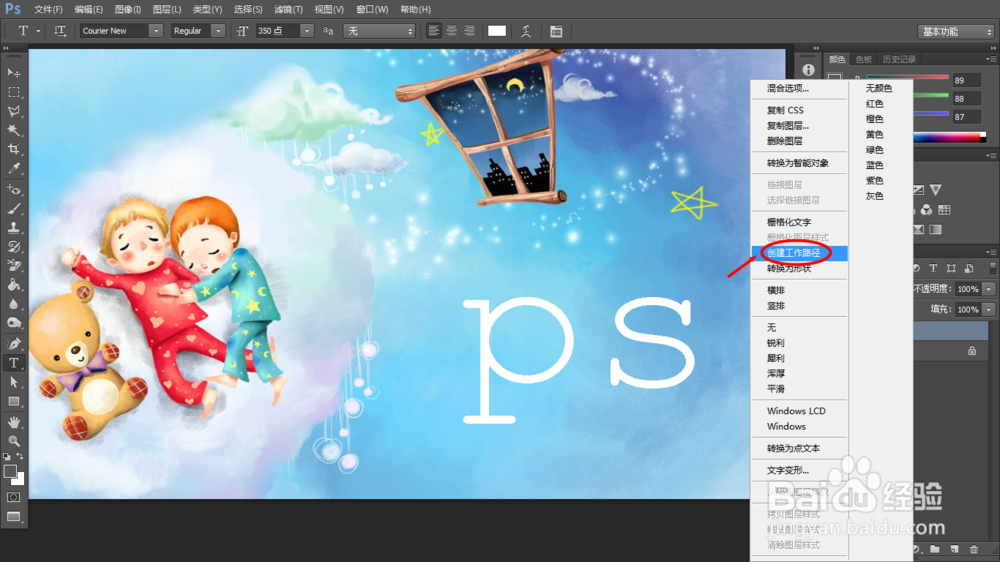This screenshot has width=1000, height=562.
Task: Select the Eyedropper tool
Action: pyautogui.click(x=13, y=168)
